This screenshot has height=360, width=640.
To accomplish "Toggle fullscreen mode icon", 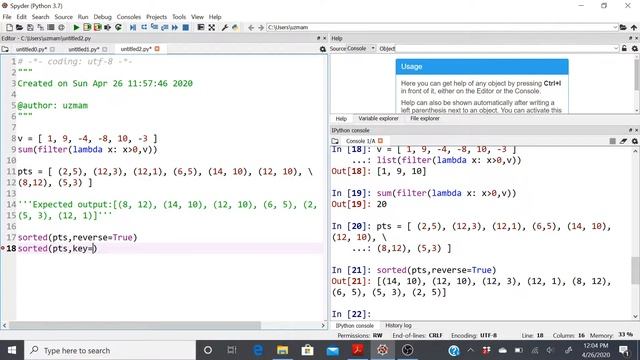I will (x=211, y=27).
